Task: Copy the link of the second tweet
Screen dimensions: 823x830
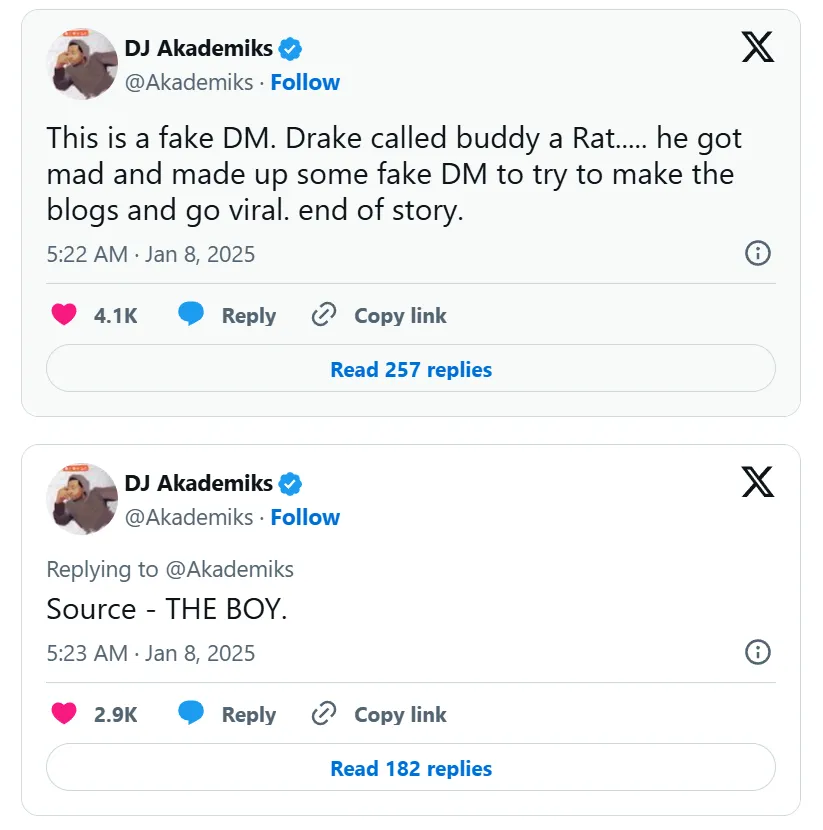Action: [323, 714]
